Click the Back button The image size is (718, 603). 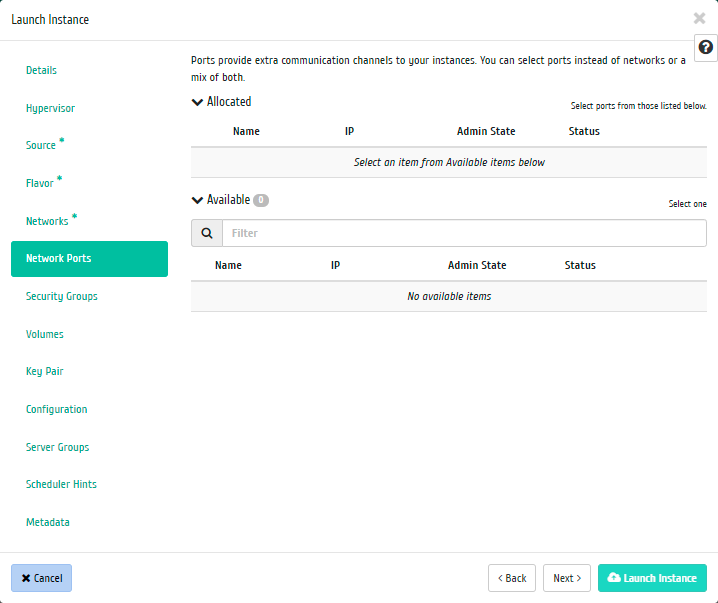(x=511, y=578)
